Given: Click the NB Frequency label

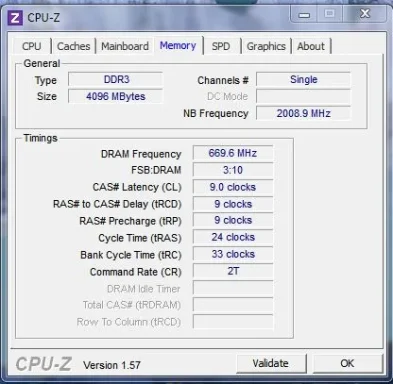Looking at the screenshot, I should pos(216,114).
